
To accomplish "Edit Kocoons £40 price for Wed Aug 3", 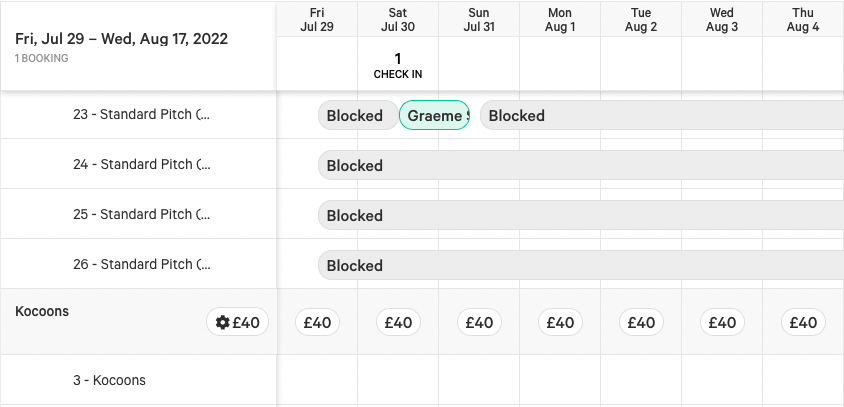I will [722, 322].
